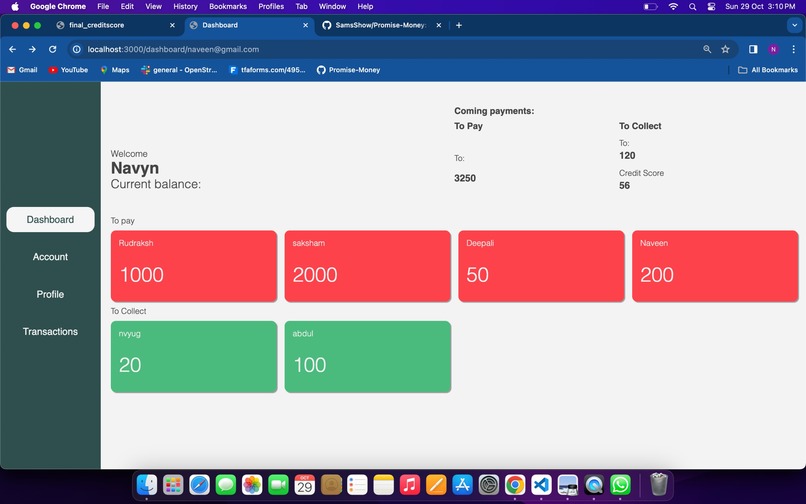Viewport: 806px width, 504px height.
Task: Open the History menu
Action: 185,6
